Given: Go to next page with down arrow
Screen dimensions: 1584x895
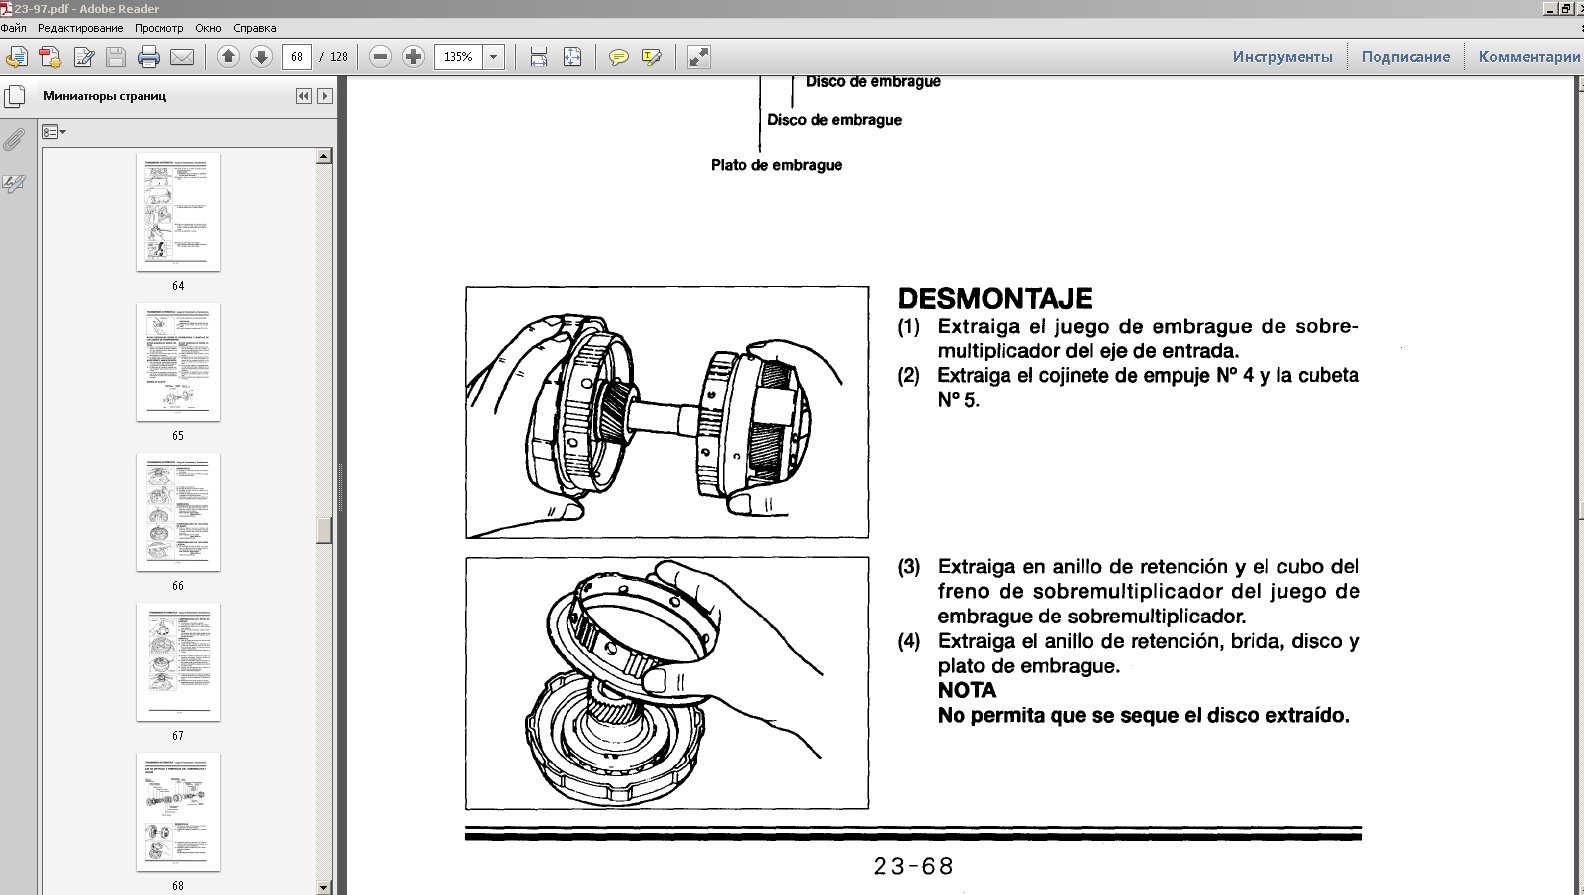Looking at the screenshot, I should [261, 57].
